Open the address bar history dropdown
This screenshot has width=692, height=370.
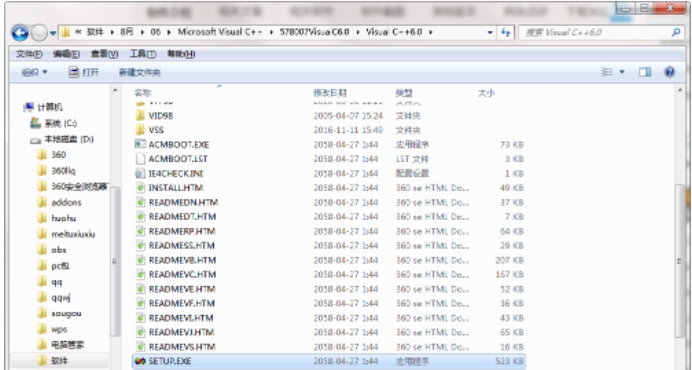[490, 33]
